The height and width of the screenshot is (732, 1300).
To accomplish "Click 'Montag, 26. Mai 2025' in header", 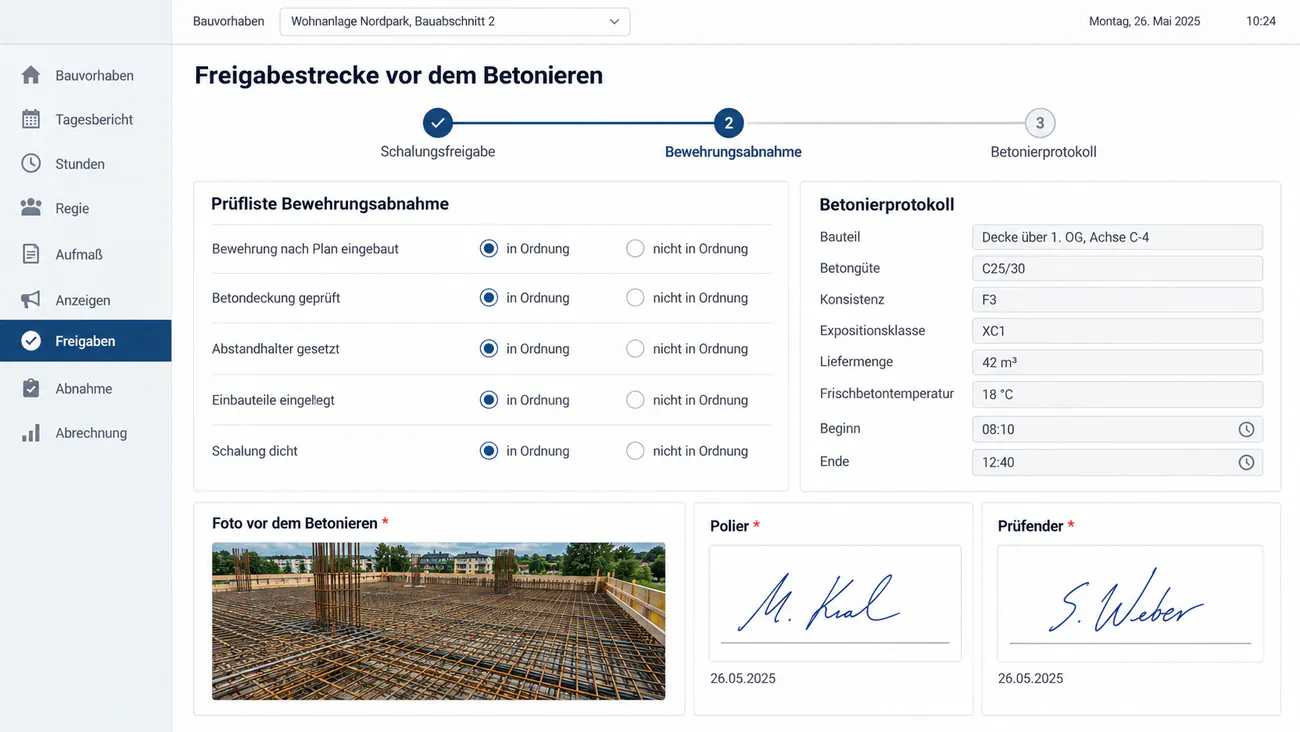I will (1144, 21).
